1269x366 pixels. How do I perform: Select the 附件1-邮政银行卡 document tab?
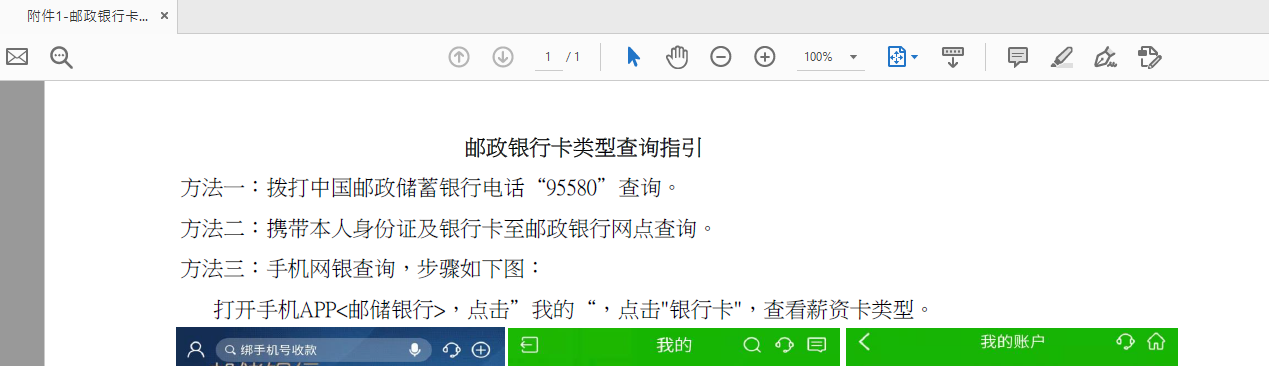click(x=88, y=16)
